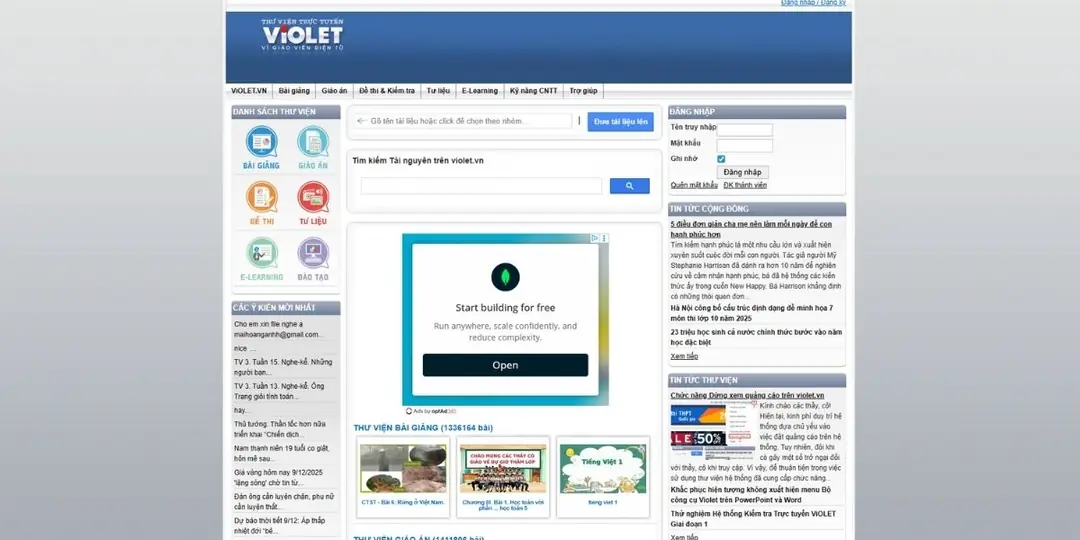Open the Đề thi library icon
Image resolution: width=1080 pixels, height=540 pixels.
[262, 203]
